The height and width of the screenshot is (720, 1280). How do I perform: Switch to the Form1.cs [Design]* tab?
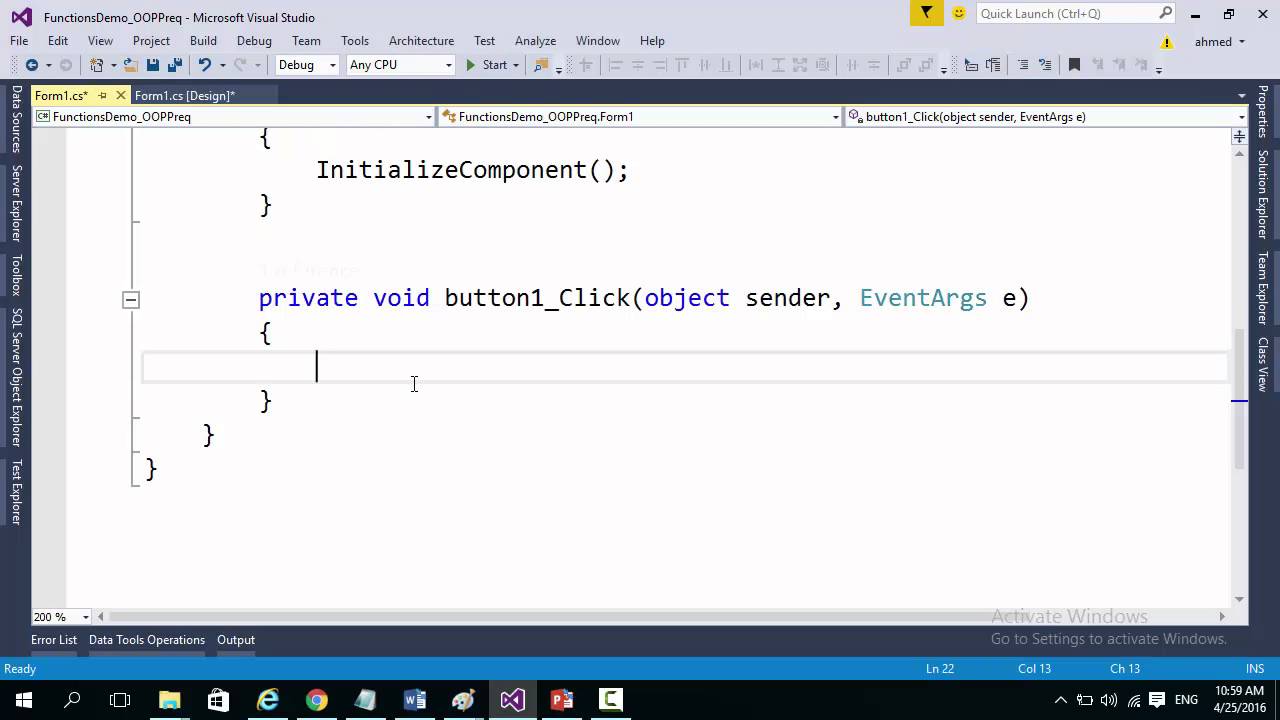click(x=185, y=96)
